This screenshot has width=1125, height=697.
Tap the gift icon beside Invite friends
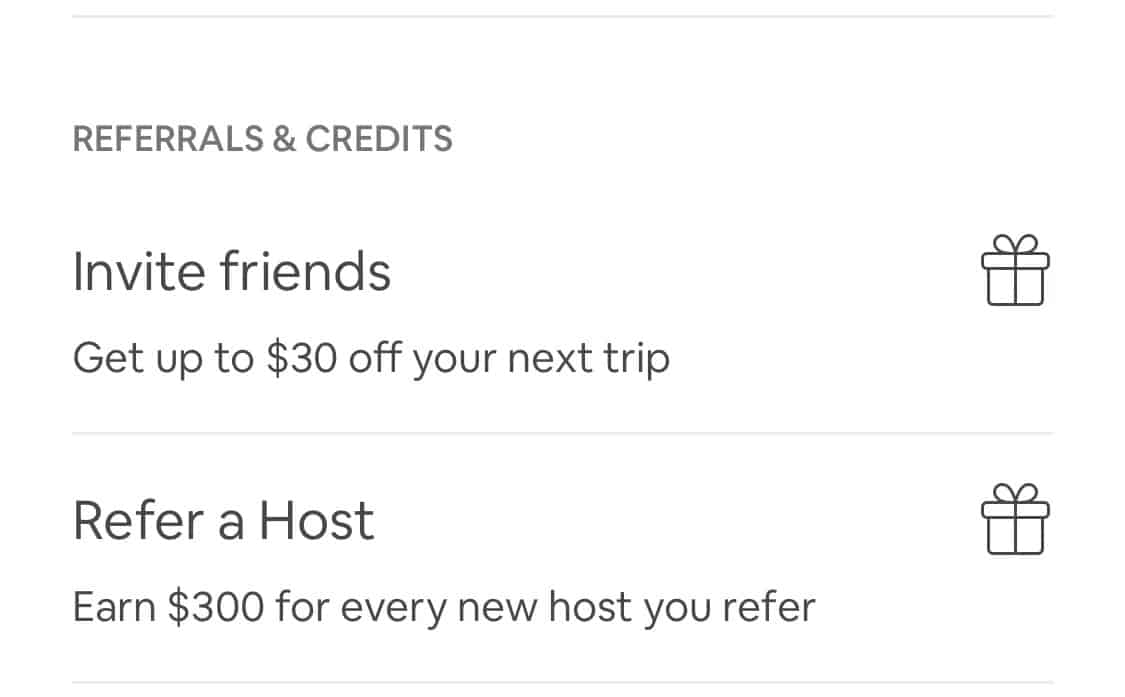click(x=1015, y=270)
